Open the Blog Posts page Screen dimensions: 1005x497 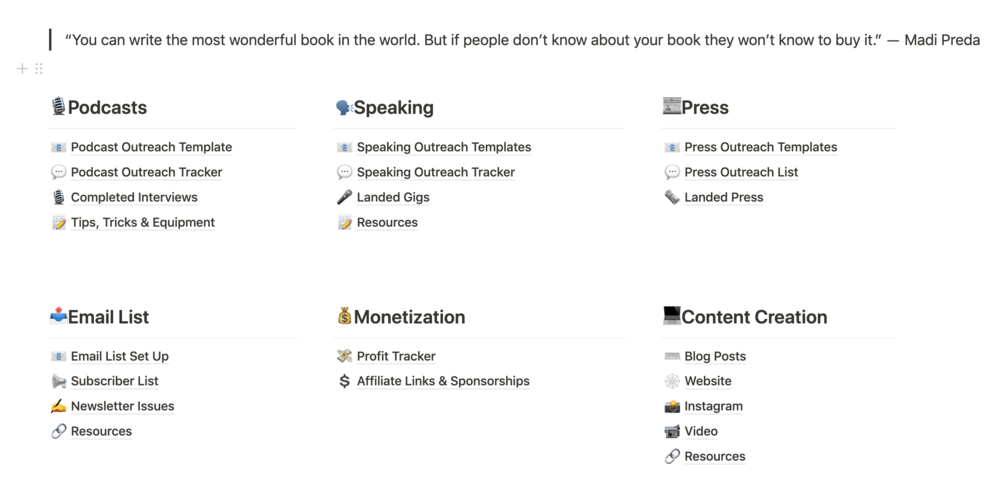coord(714,357)
